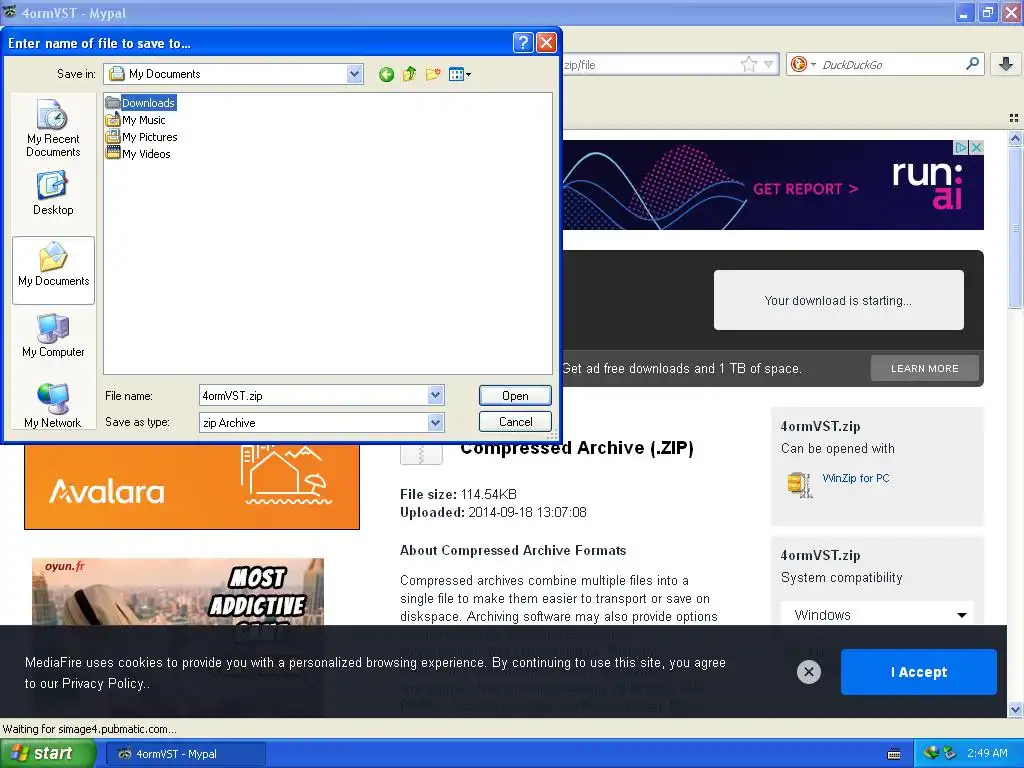The width and height of the screenshot is (1024, 768).
Task: Create a new folder in the dialog
Action: point(432,74)
